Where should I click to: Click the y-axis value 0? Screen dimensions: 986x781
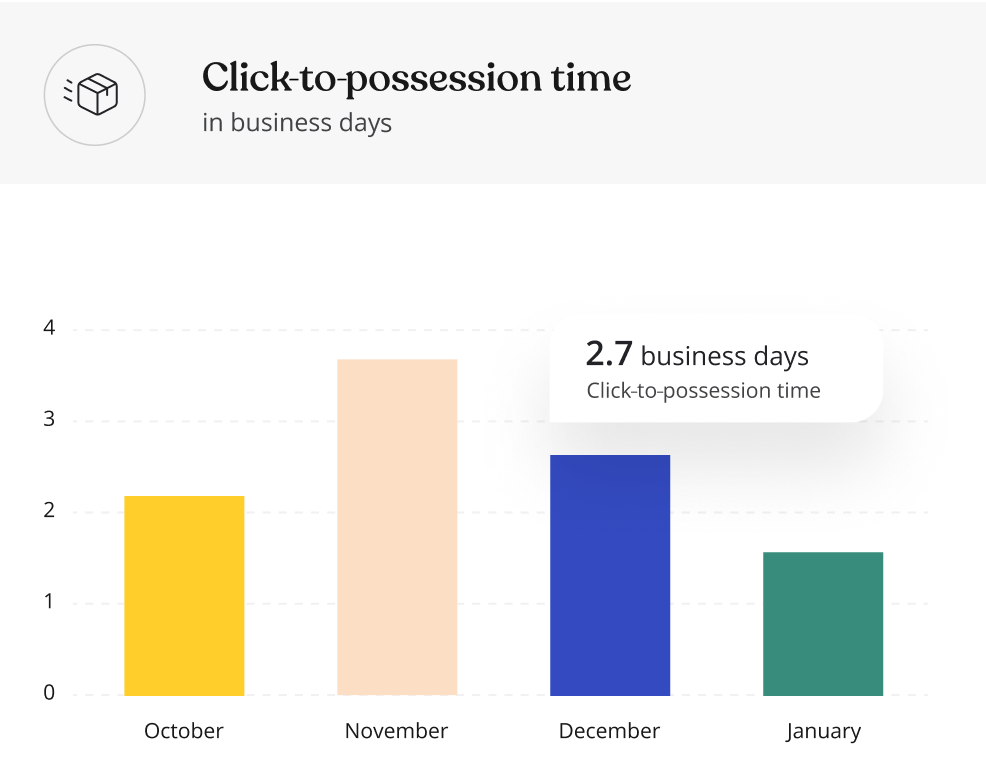pos(49,693)
